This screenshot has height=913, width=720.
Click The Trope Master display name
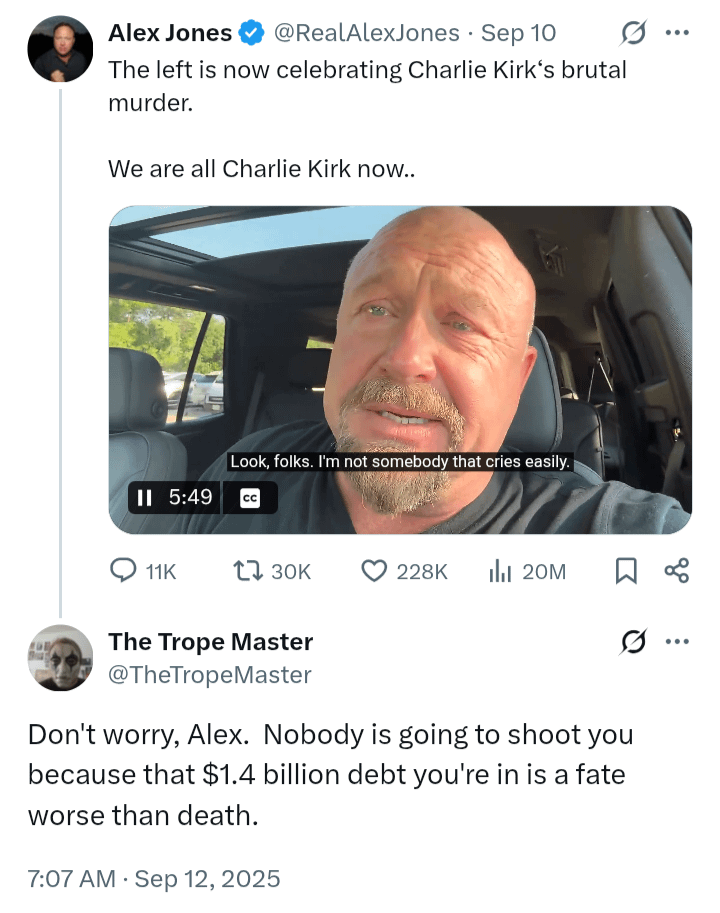point(211,642)
